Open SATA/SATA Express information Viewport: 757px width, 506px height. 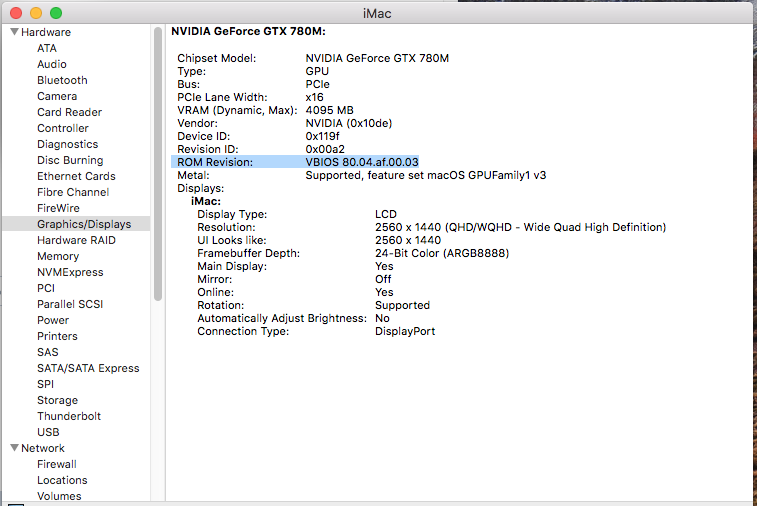point(88,368)
